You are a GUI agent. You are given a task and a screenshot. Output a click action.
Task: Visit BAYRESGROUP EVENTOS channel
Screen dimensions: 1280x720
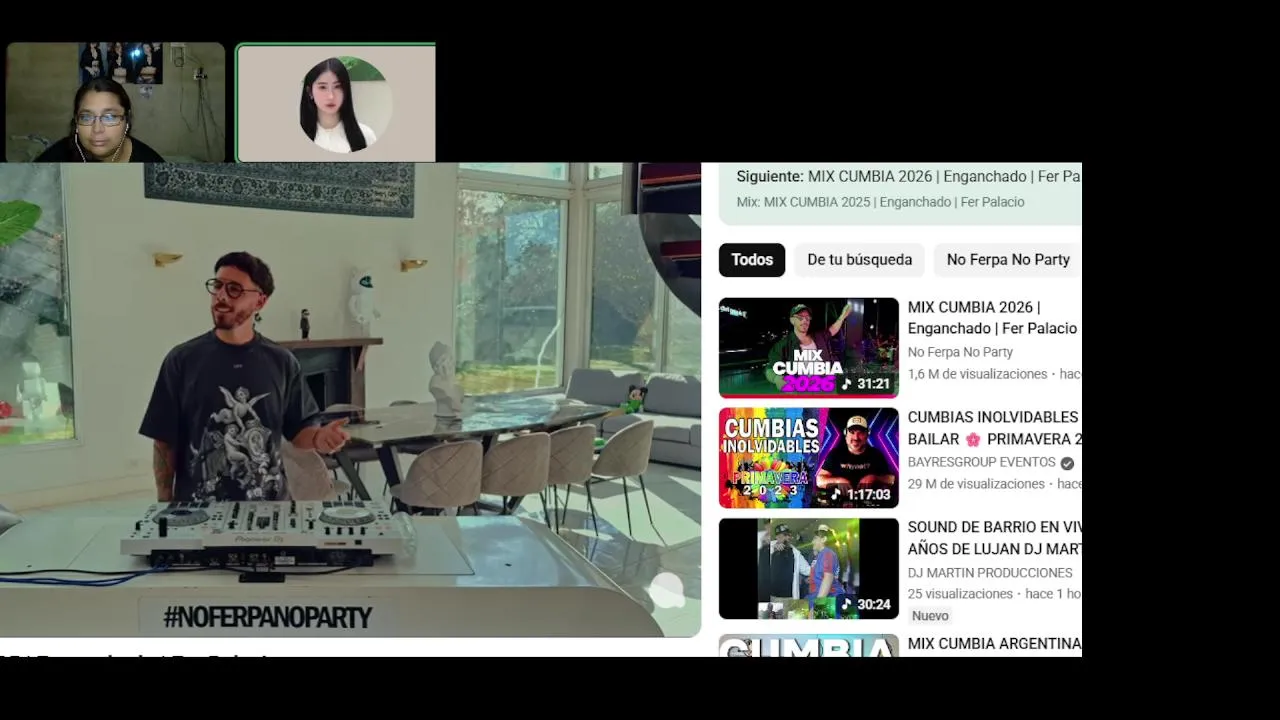981,462
